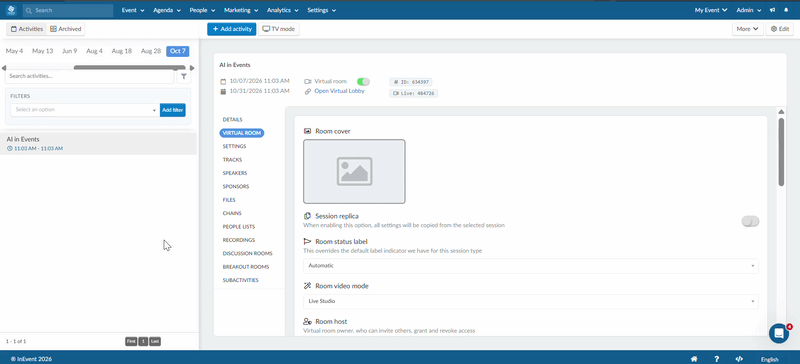The height and width of the screenshot is (364, 800).
Task: Click the top Search field
Action: coord(68,10)
